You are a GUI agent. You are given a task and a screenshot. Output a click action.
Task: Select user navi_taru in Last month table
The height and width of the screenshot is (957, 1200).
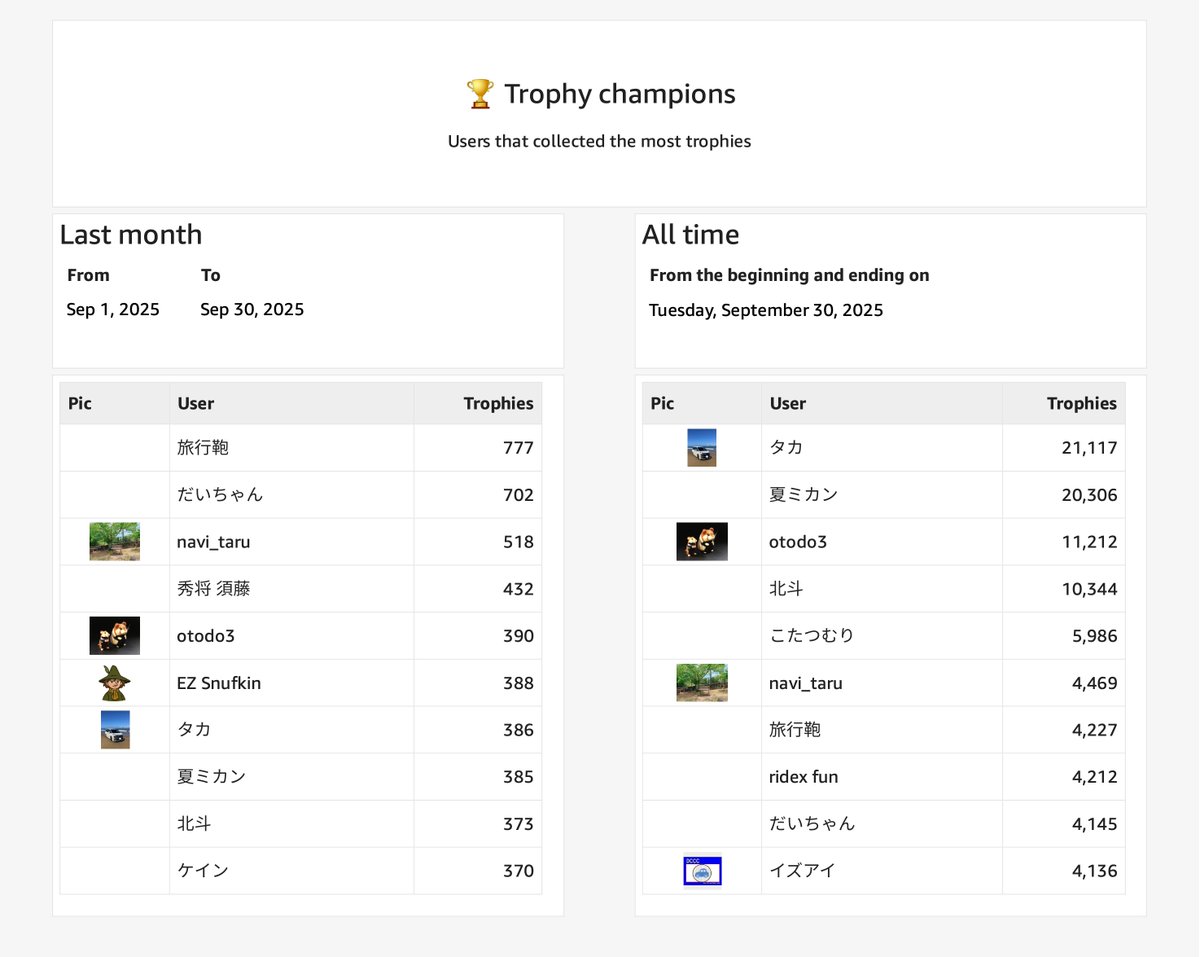tap(214, 542)
